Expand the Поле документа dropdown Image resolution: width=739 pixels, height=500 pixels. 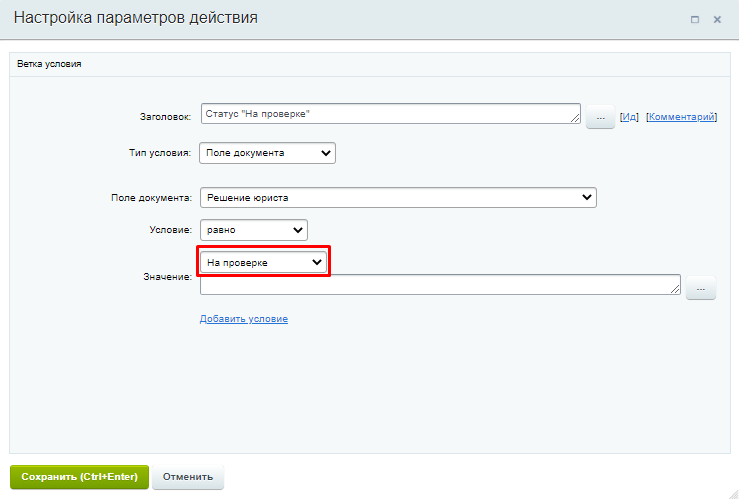pos(398,197)
